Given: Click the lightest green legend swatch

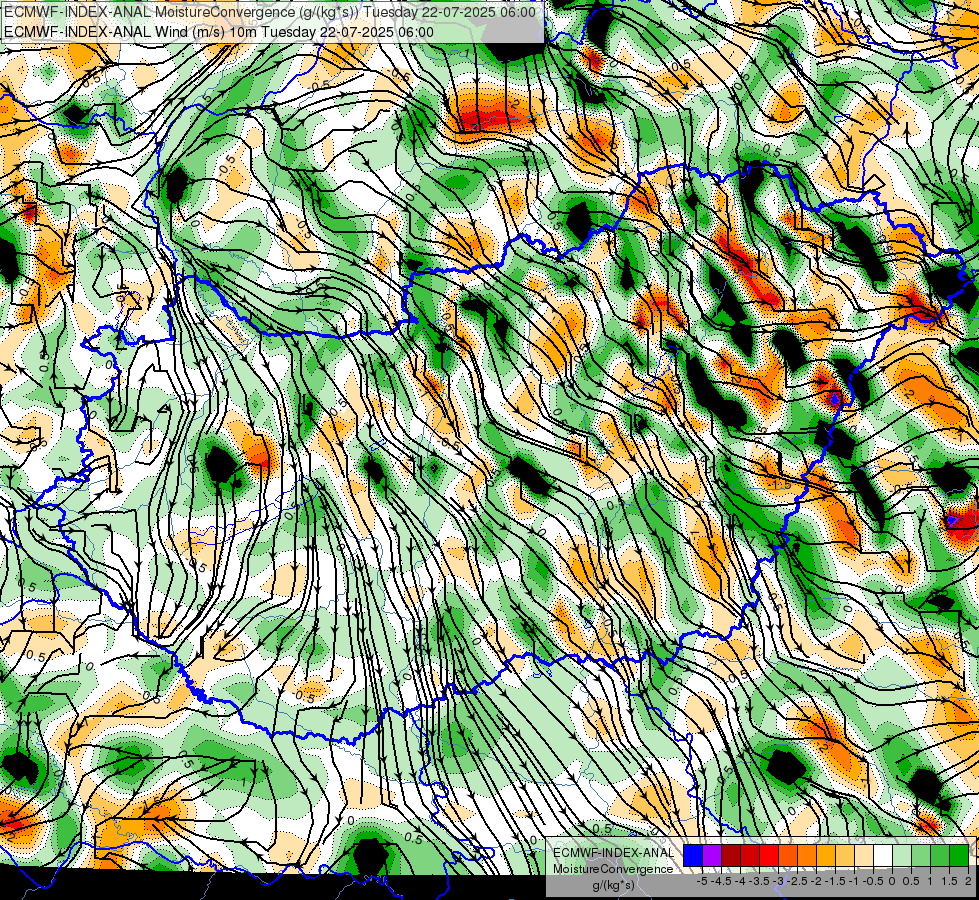Looking at the screenshot, I should click(x=902, y=856).
